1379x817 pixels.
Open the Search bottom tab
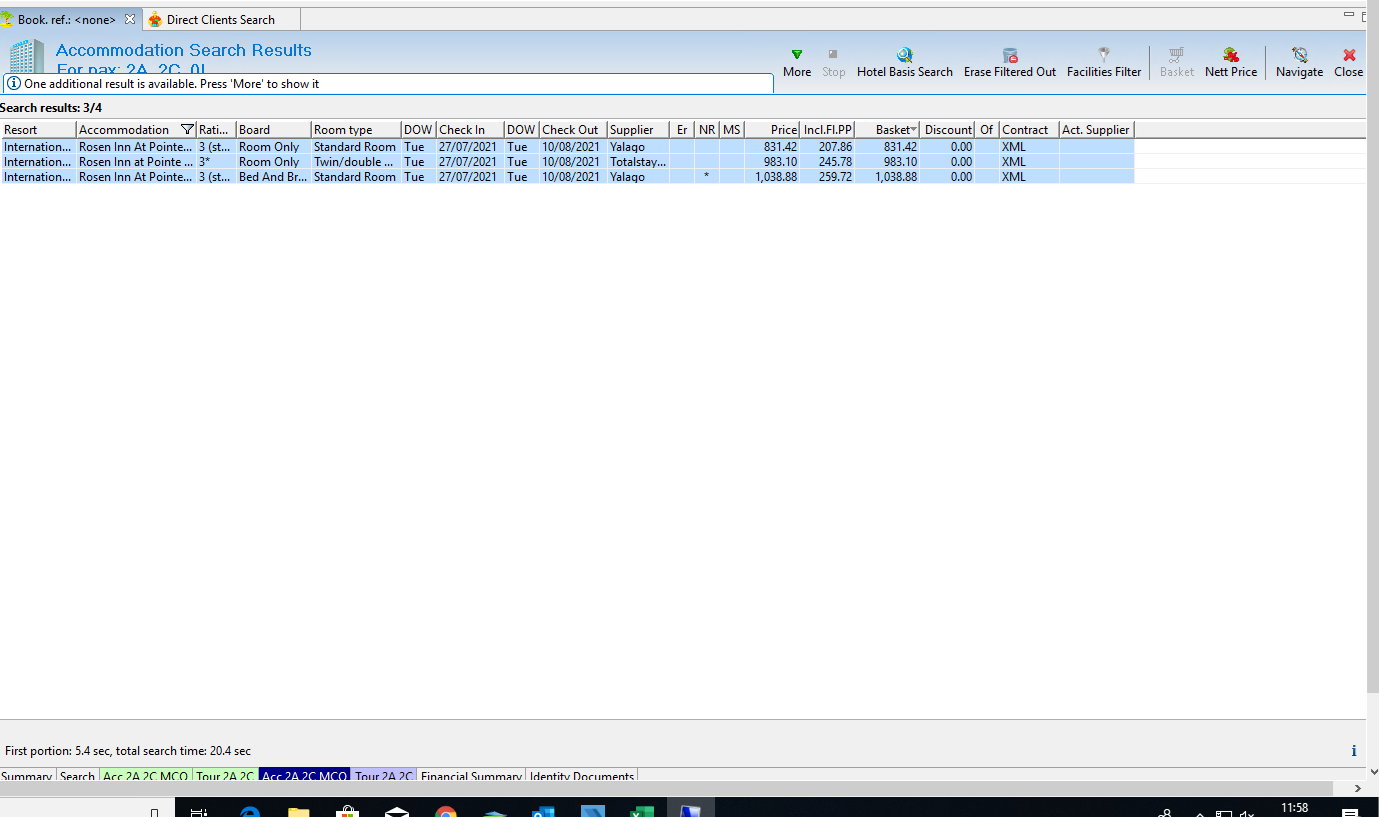[x=77, y=776]
